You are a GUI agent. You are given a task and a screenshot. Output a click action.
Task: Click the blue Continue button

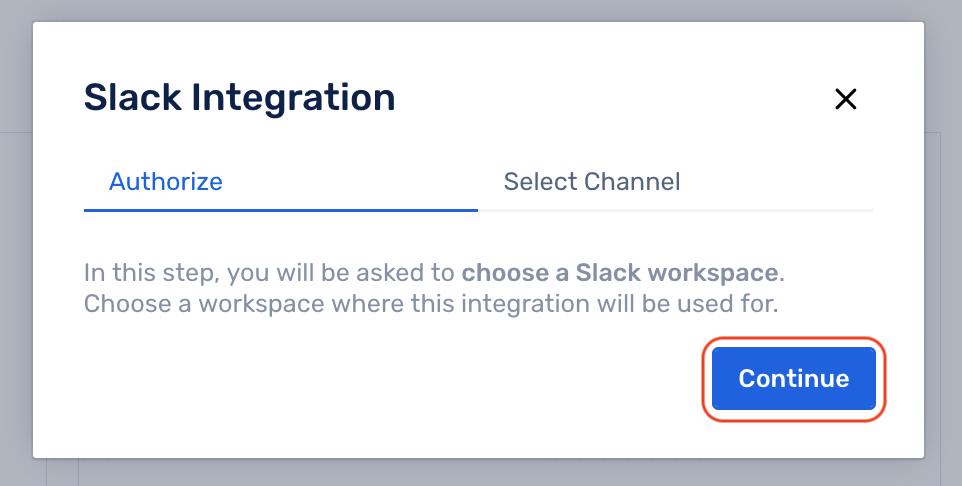click(794, 379)
